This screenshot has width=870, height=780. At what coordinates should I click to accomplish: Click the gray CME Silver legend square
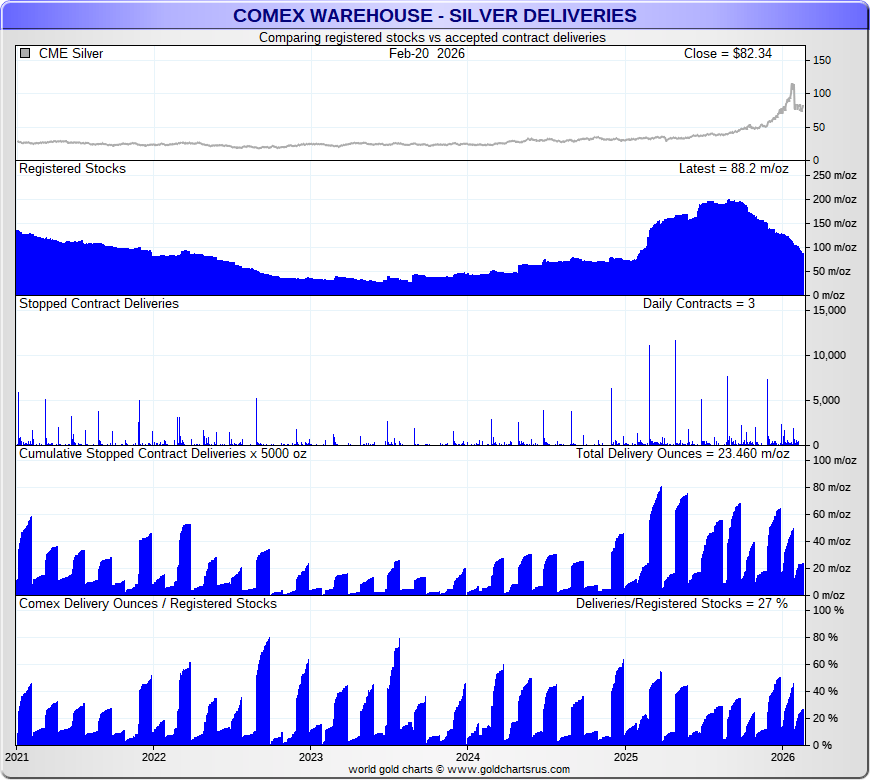coord(25,54)
